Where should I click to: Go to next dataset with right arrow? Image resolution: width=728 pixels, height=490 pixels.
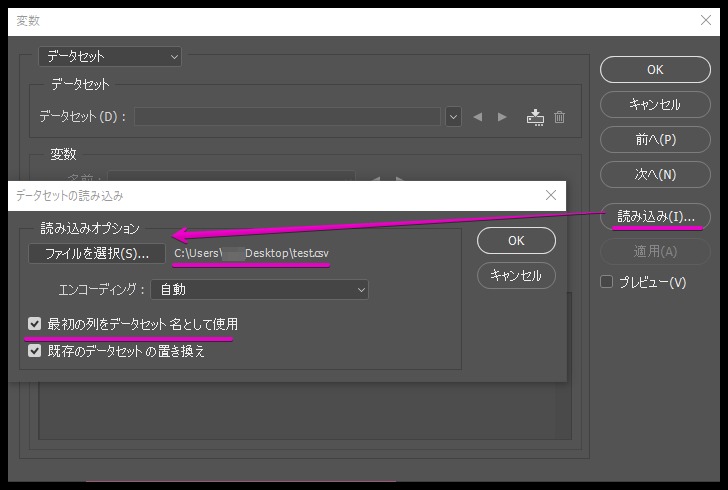point(502,117)
